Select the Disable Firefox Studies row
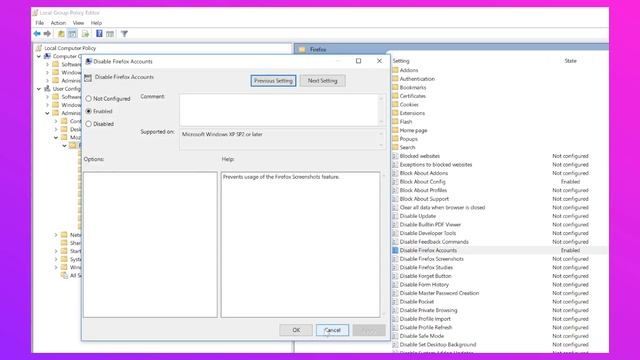The height and width of the screenshot is (360, 640). click(x=499, y=267)
